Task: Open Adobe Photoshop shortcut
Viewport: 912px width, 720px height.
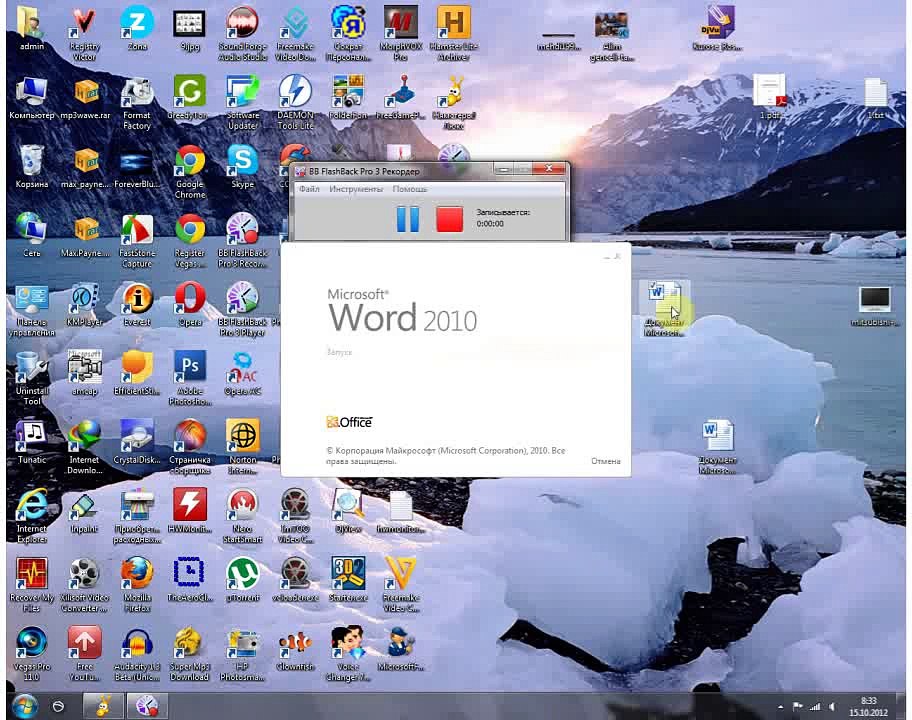Action: (x=190, y=378)
